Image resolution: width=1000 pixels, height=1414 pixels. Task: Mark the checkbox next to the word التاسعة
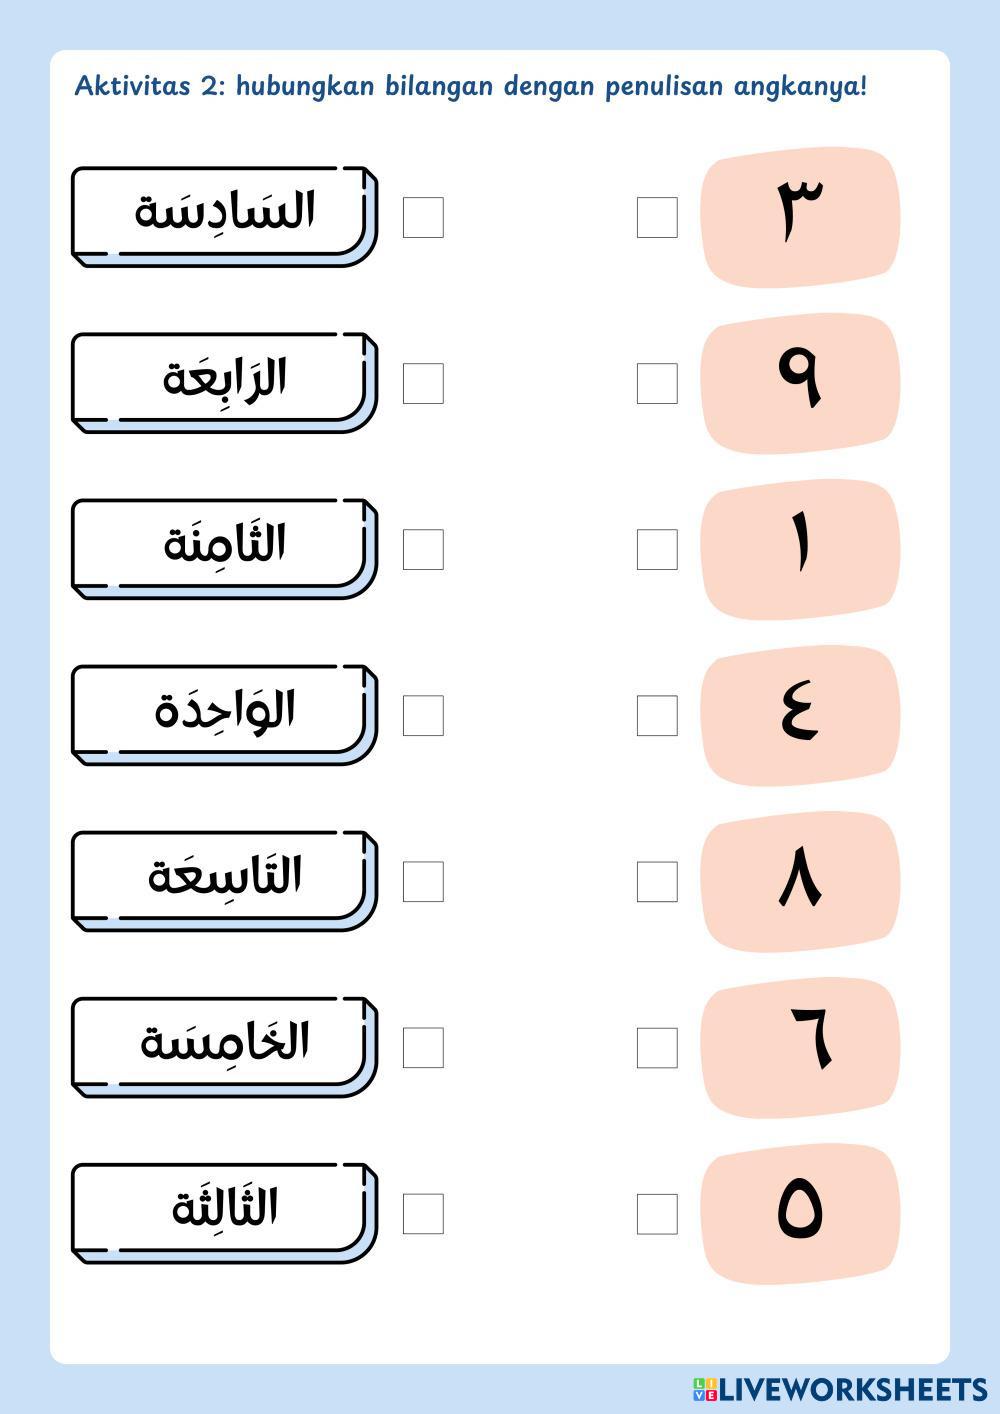click(x=423, y=881)
